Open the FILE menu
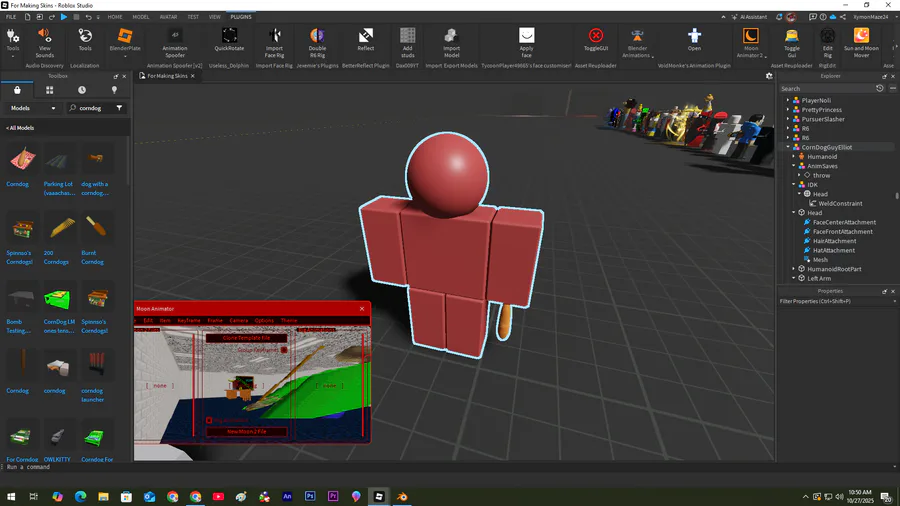 [x=11, y=17]
